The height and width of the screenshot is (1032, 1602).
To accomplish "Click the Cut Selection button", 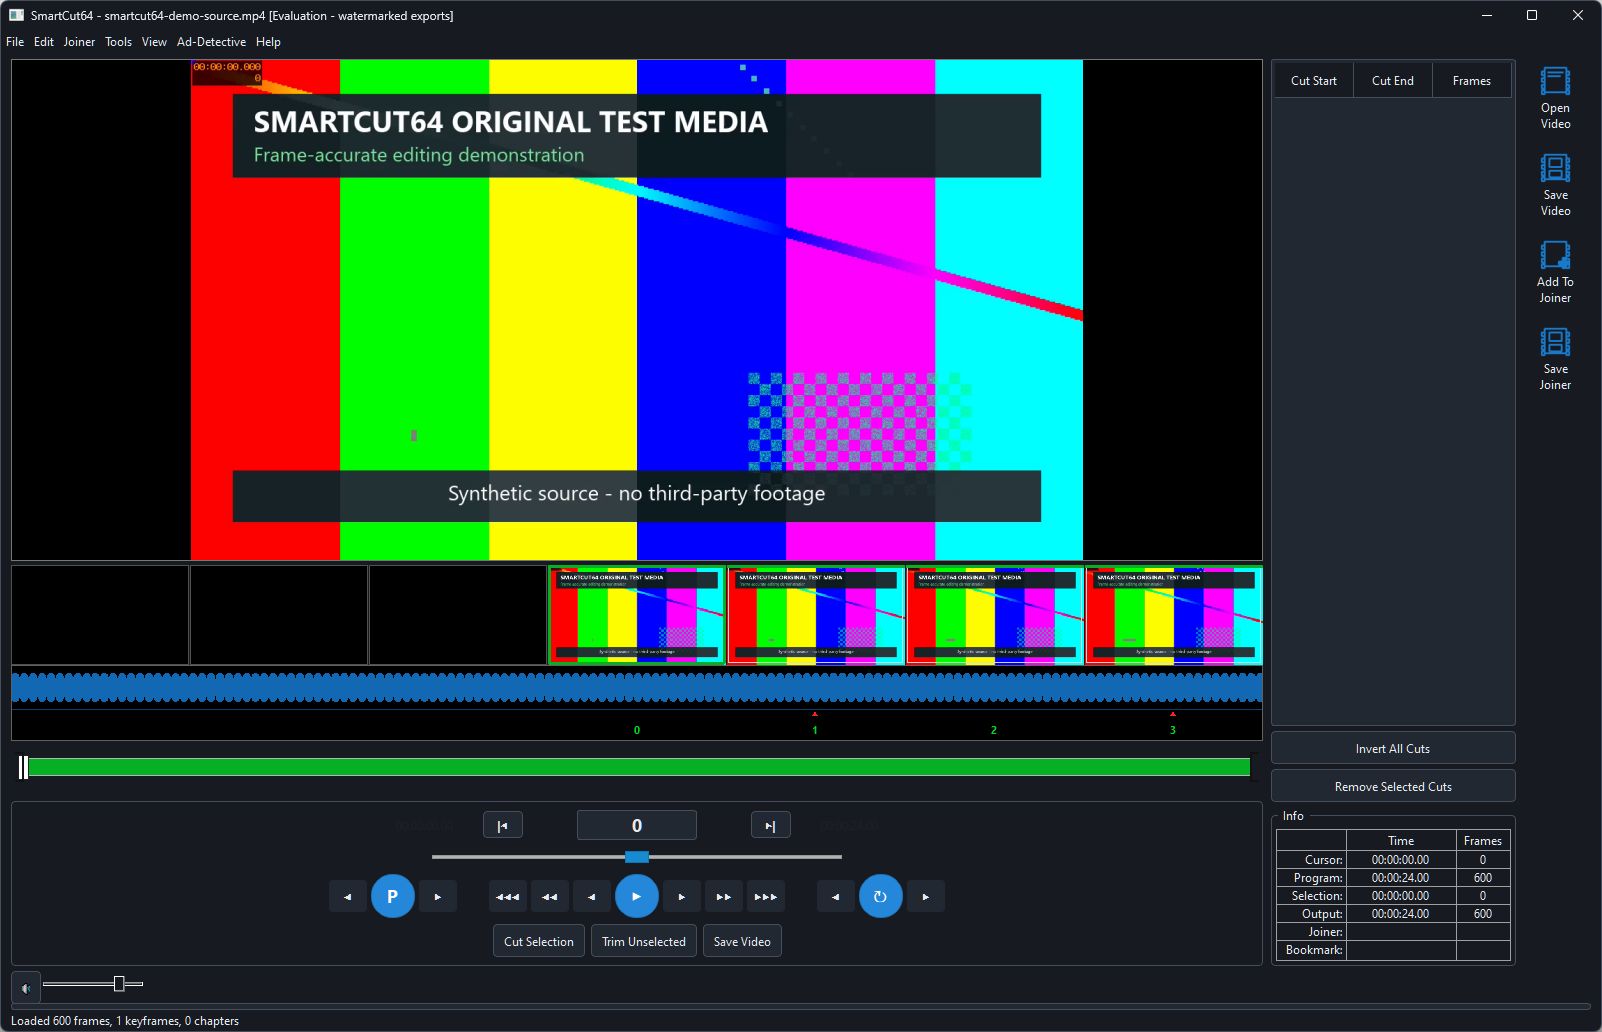I will pos(539,941).
